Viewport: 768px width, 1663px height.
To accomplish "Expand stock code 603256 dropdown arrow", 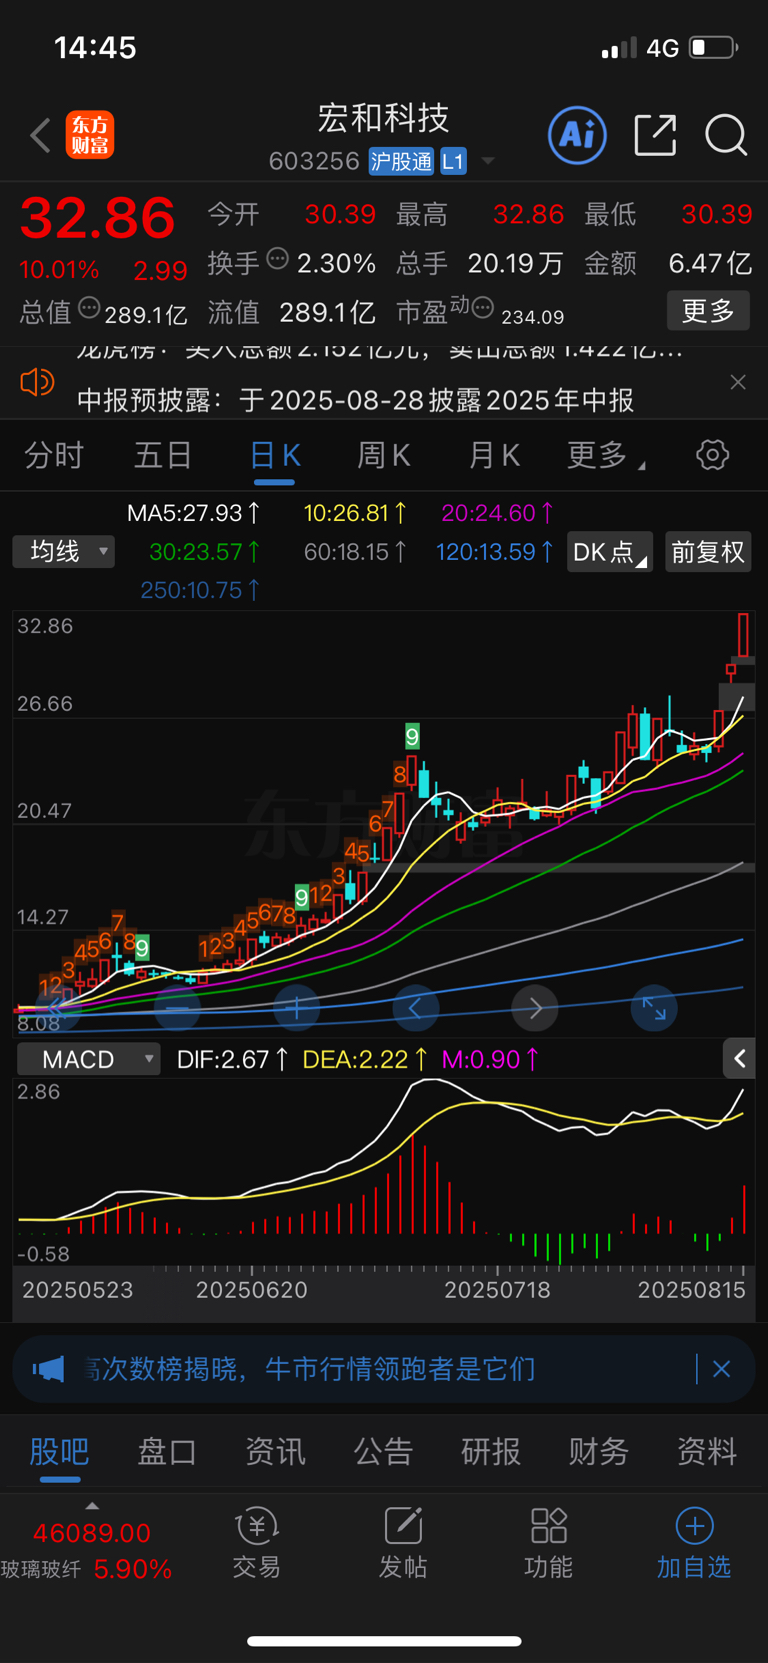I will (x=488, y=161).
